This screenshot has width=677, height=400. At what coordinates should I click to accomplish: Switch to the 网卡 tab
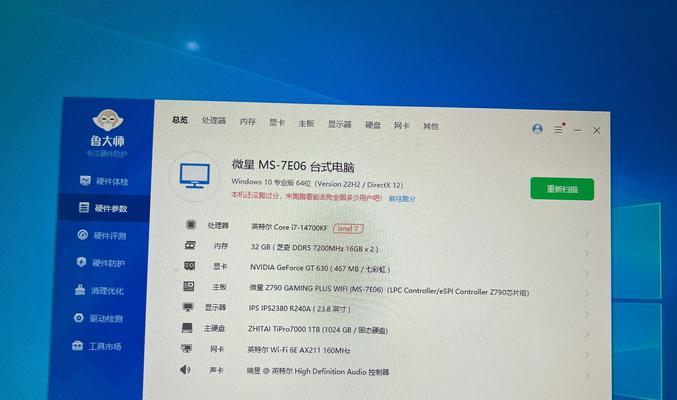pyautogui.click(x=402, y=126)
